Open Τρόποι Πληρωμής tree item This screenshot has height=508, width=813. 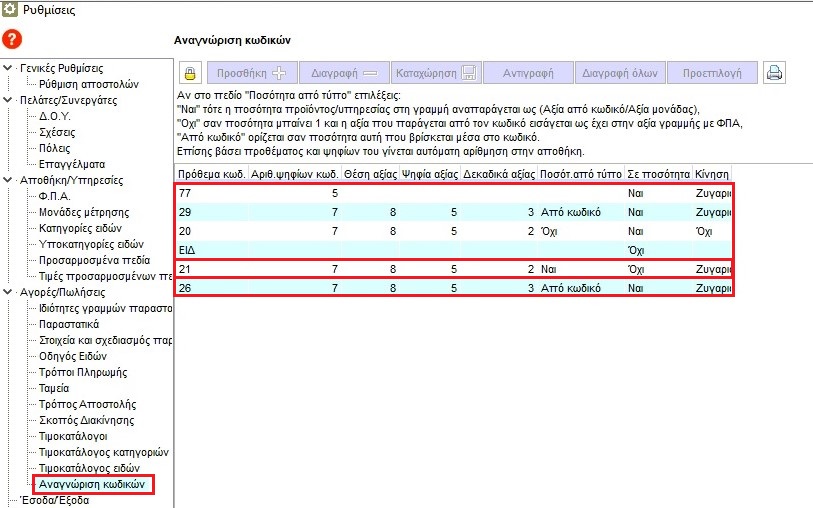click(83, 372)
